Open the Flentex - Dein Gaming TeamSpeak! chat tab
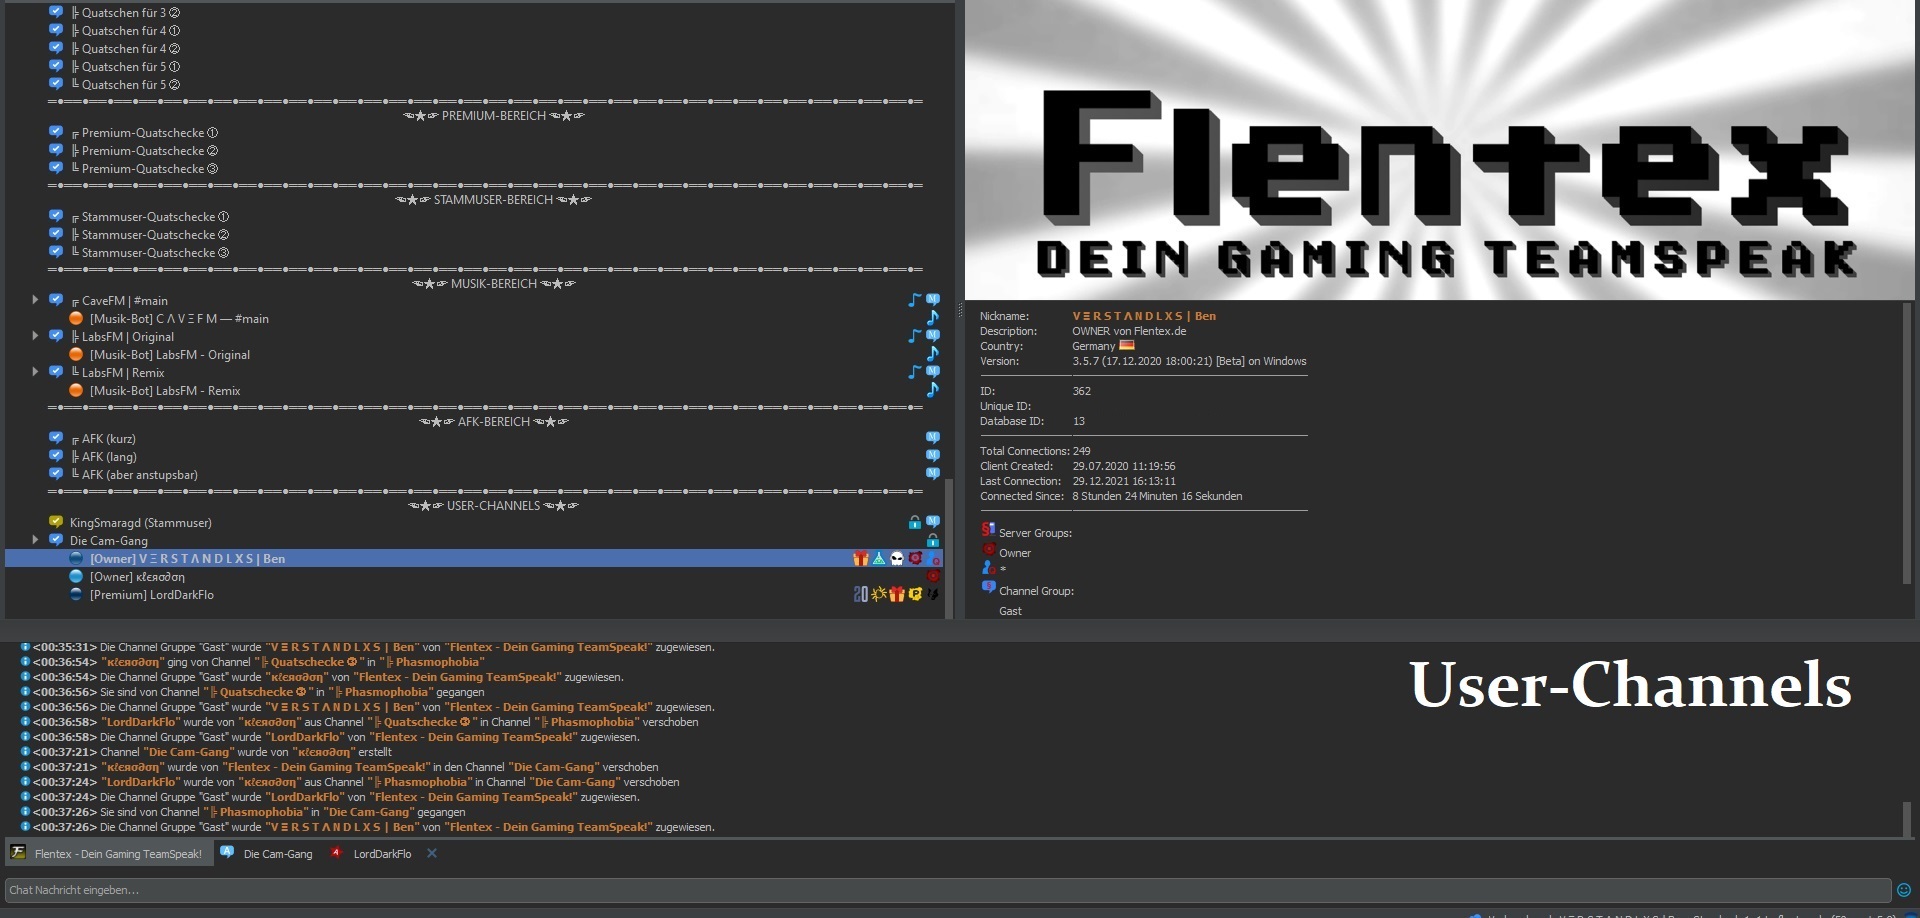The image size is (1920, 918). point(117,854)
